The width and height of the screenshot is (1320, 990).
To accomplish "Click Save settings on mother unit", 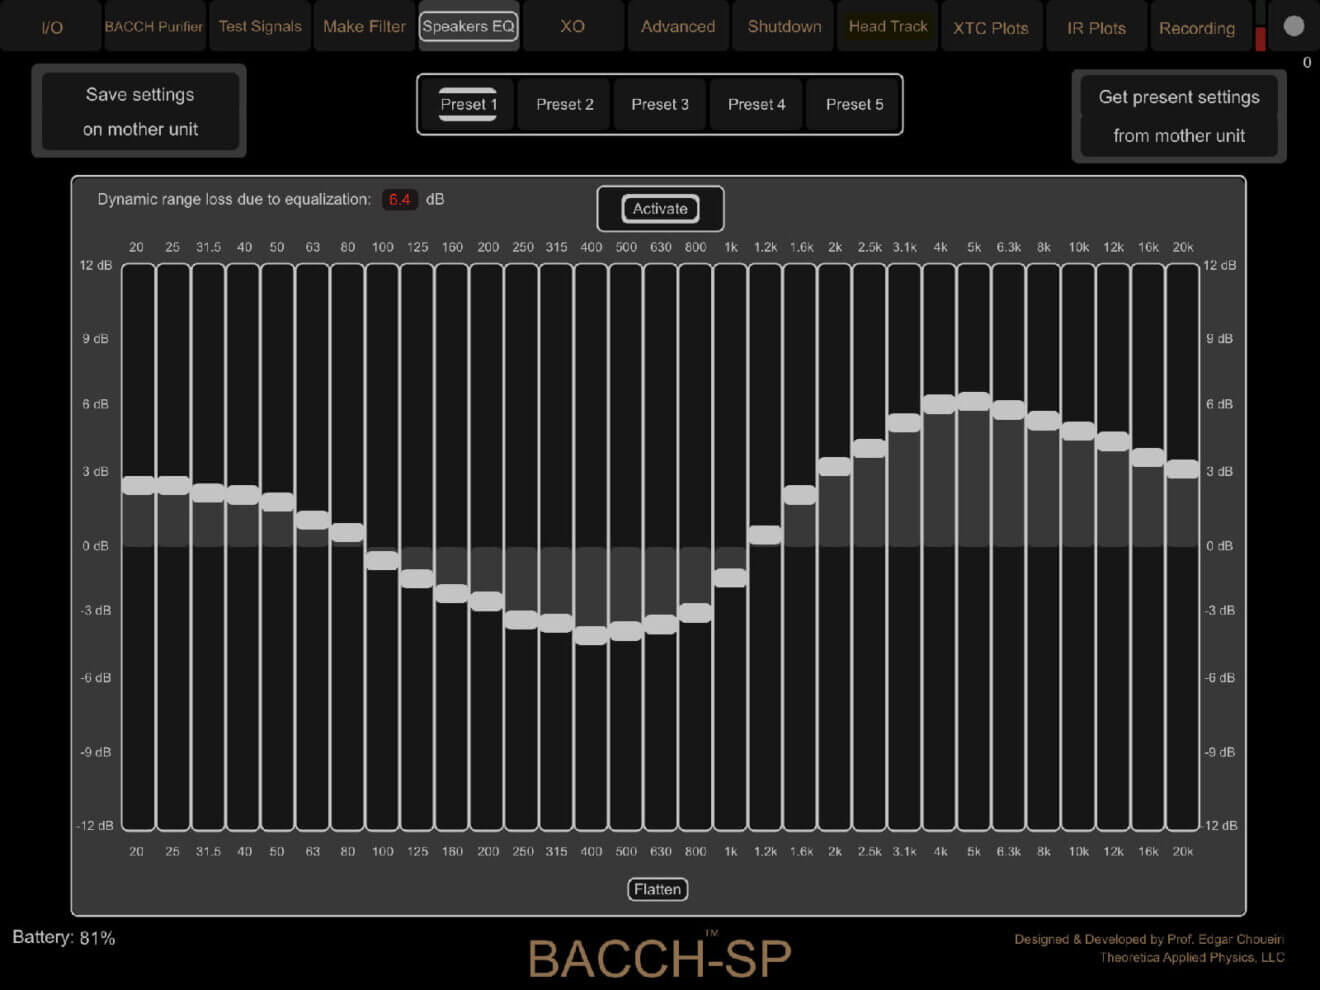I will pyautogui.click(x=139, y=110).
